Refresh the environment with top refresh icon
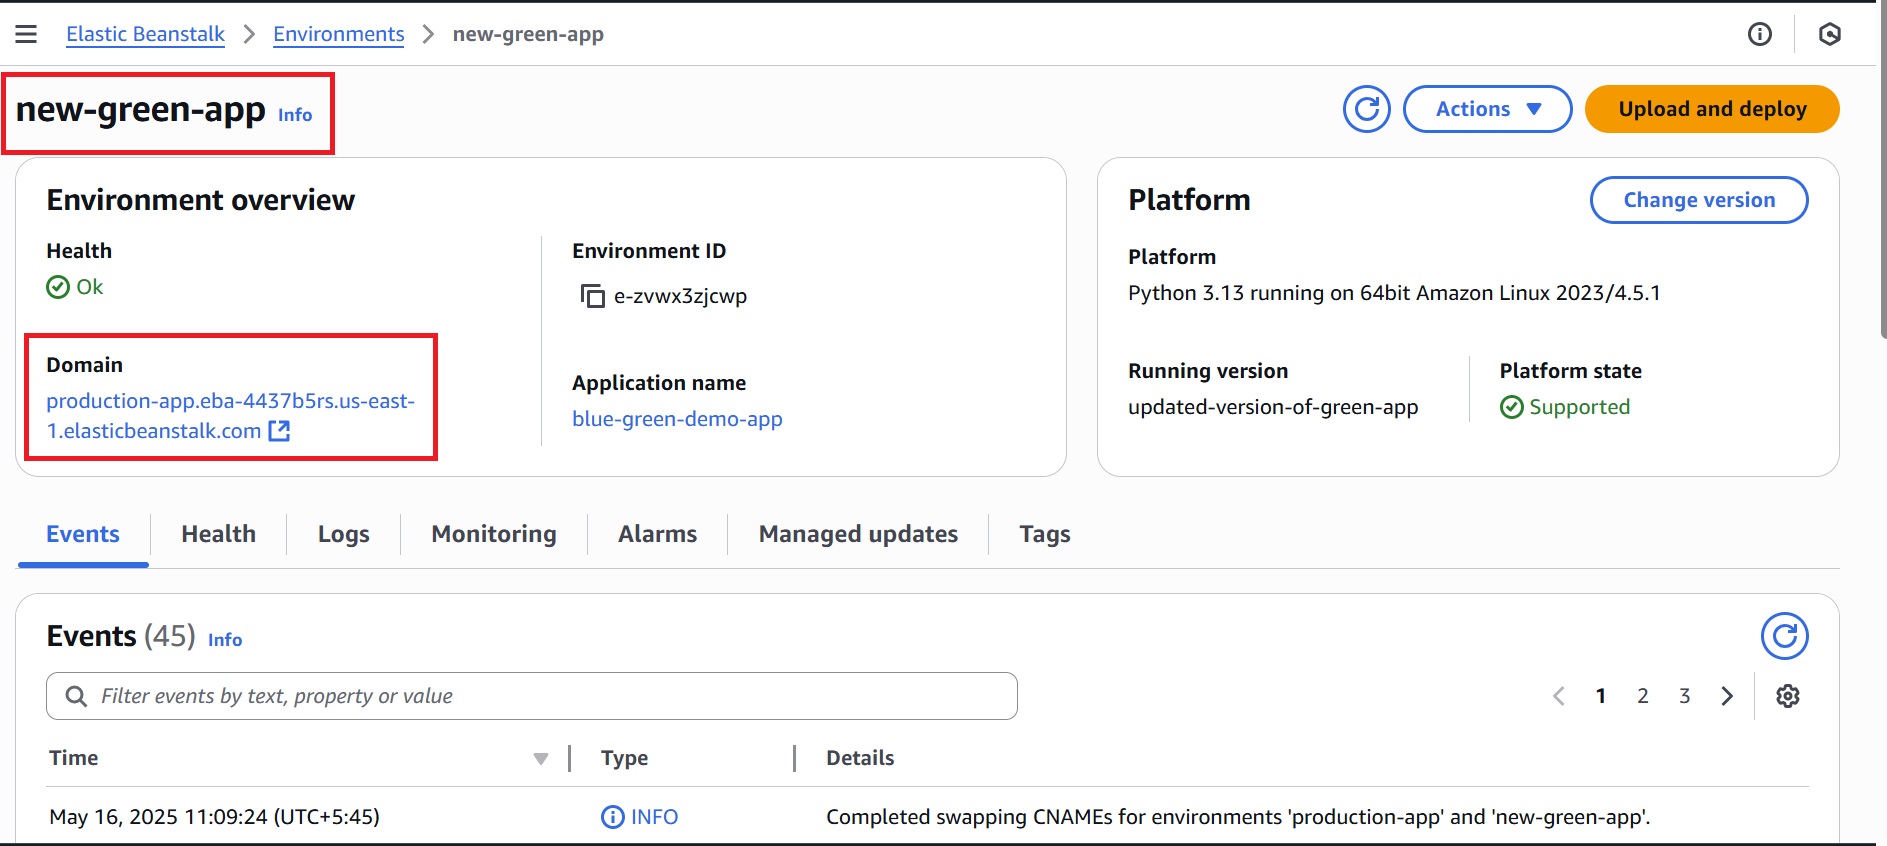Viewport: 1887px width, 846px height. [x=1366, y=109]
